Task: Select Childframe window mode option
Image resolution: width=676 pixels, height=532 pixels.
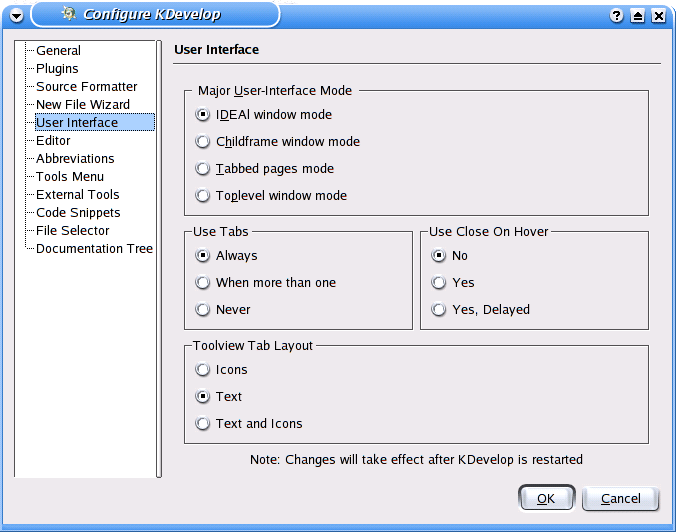Action: tap(204, 142)
